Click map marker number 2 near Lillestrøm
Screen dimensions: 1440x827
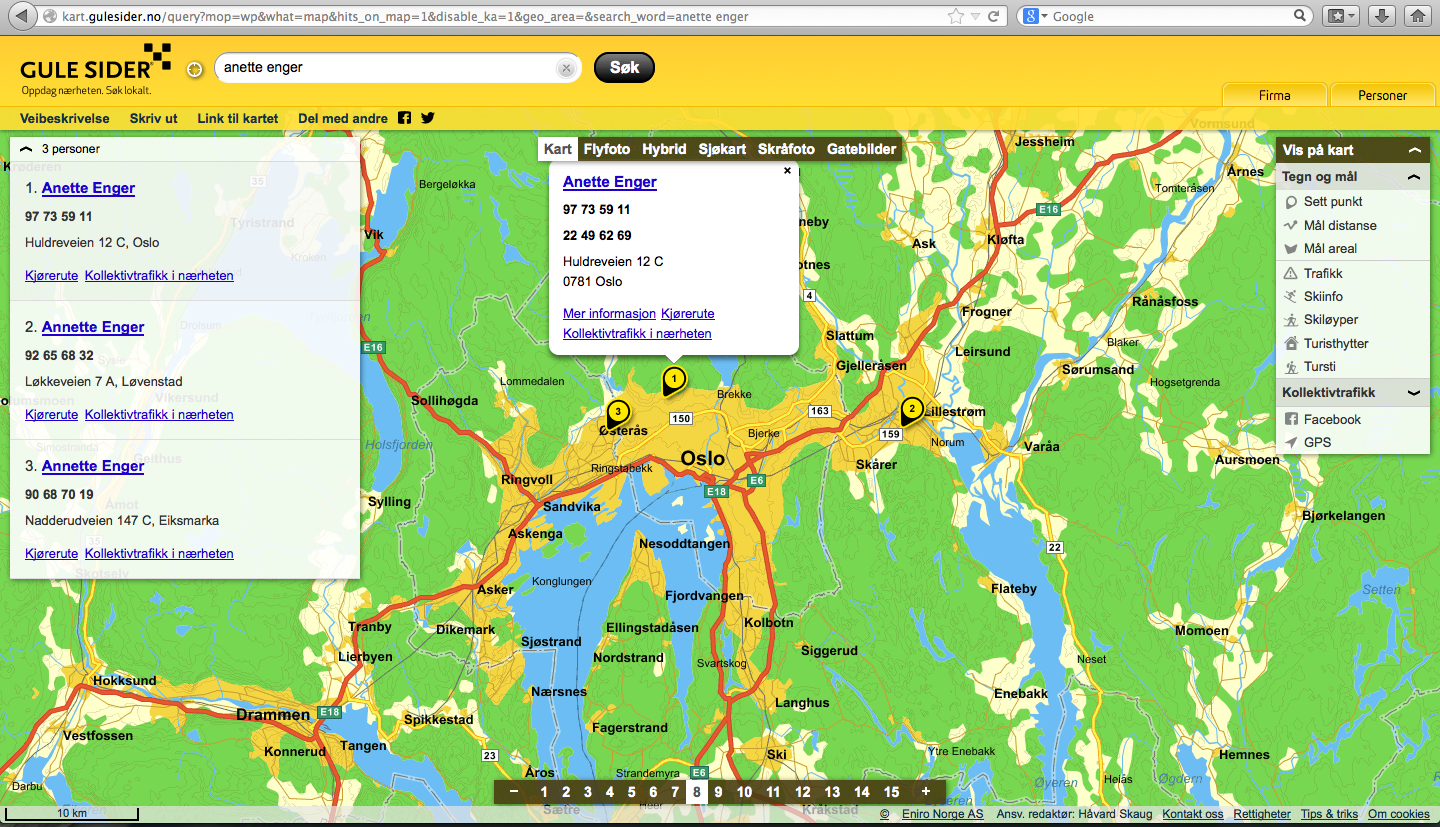click(911, 410)
